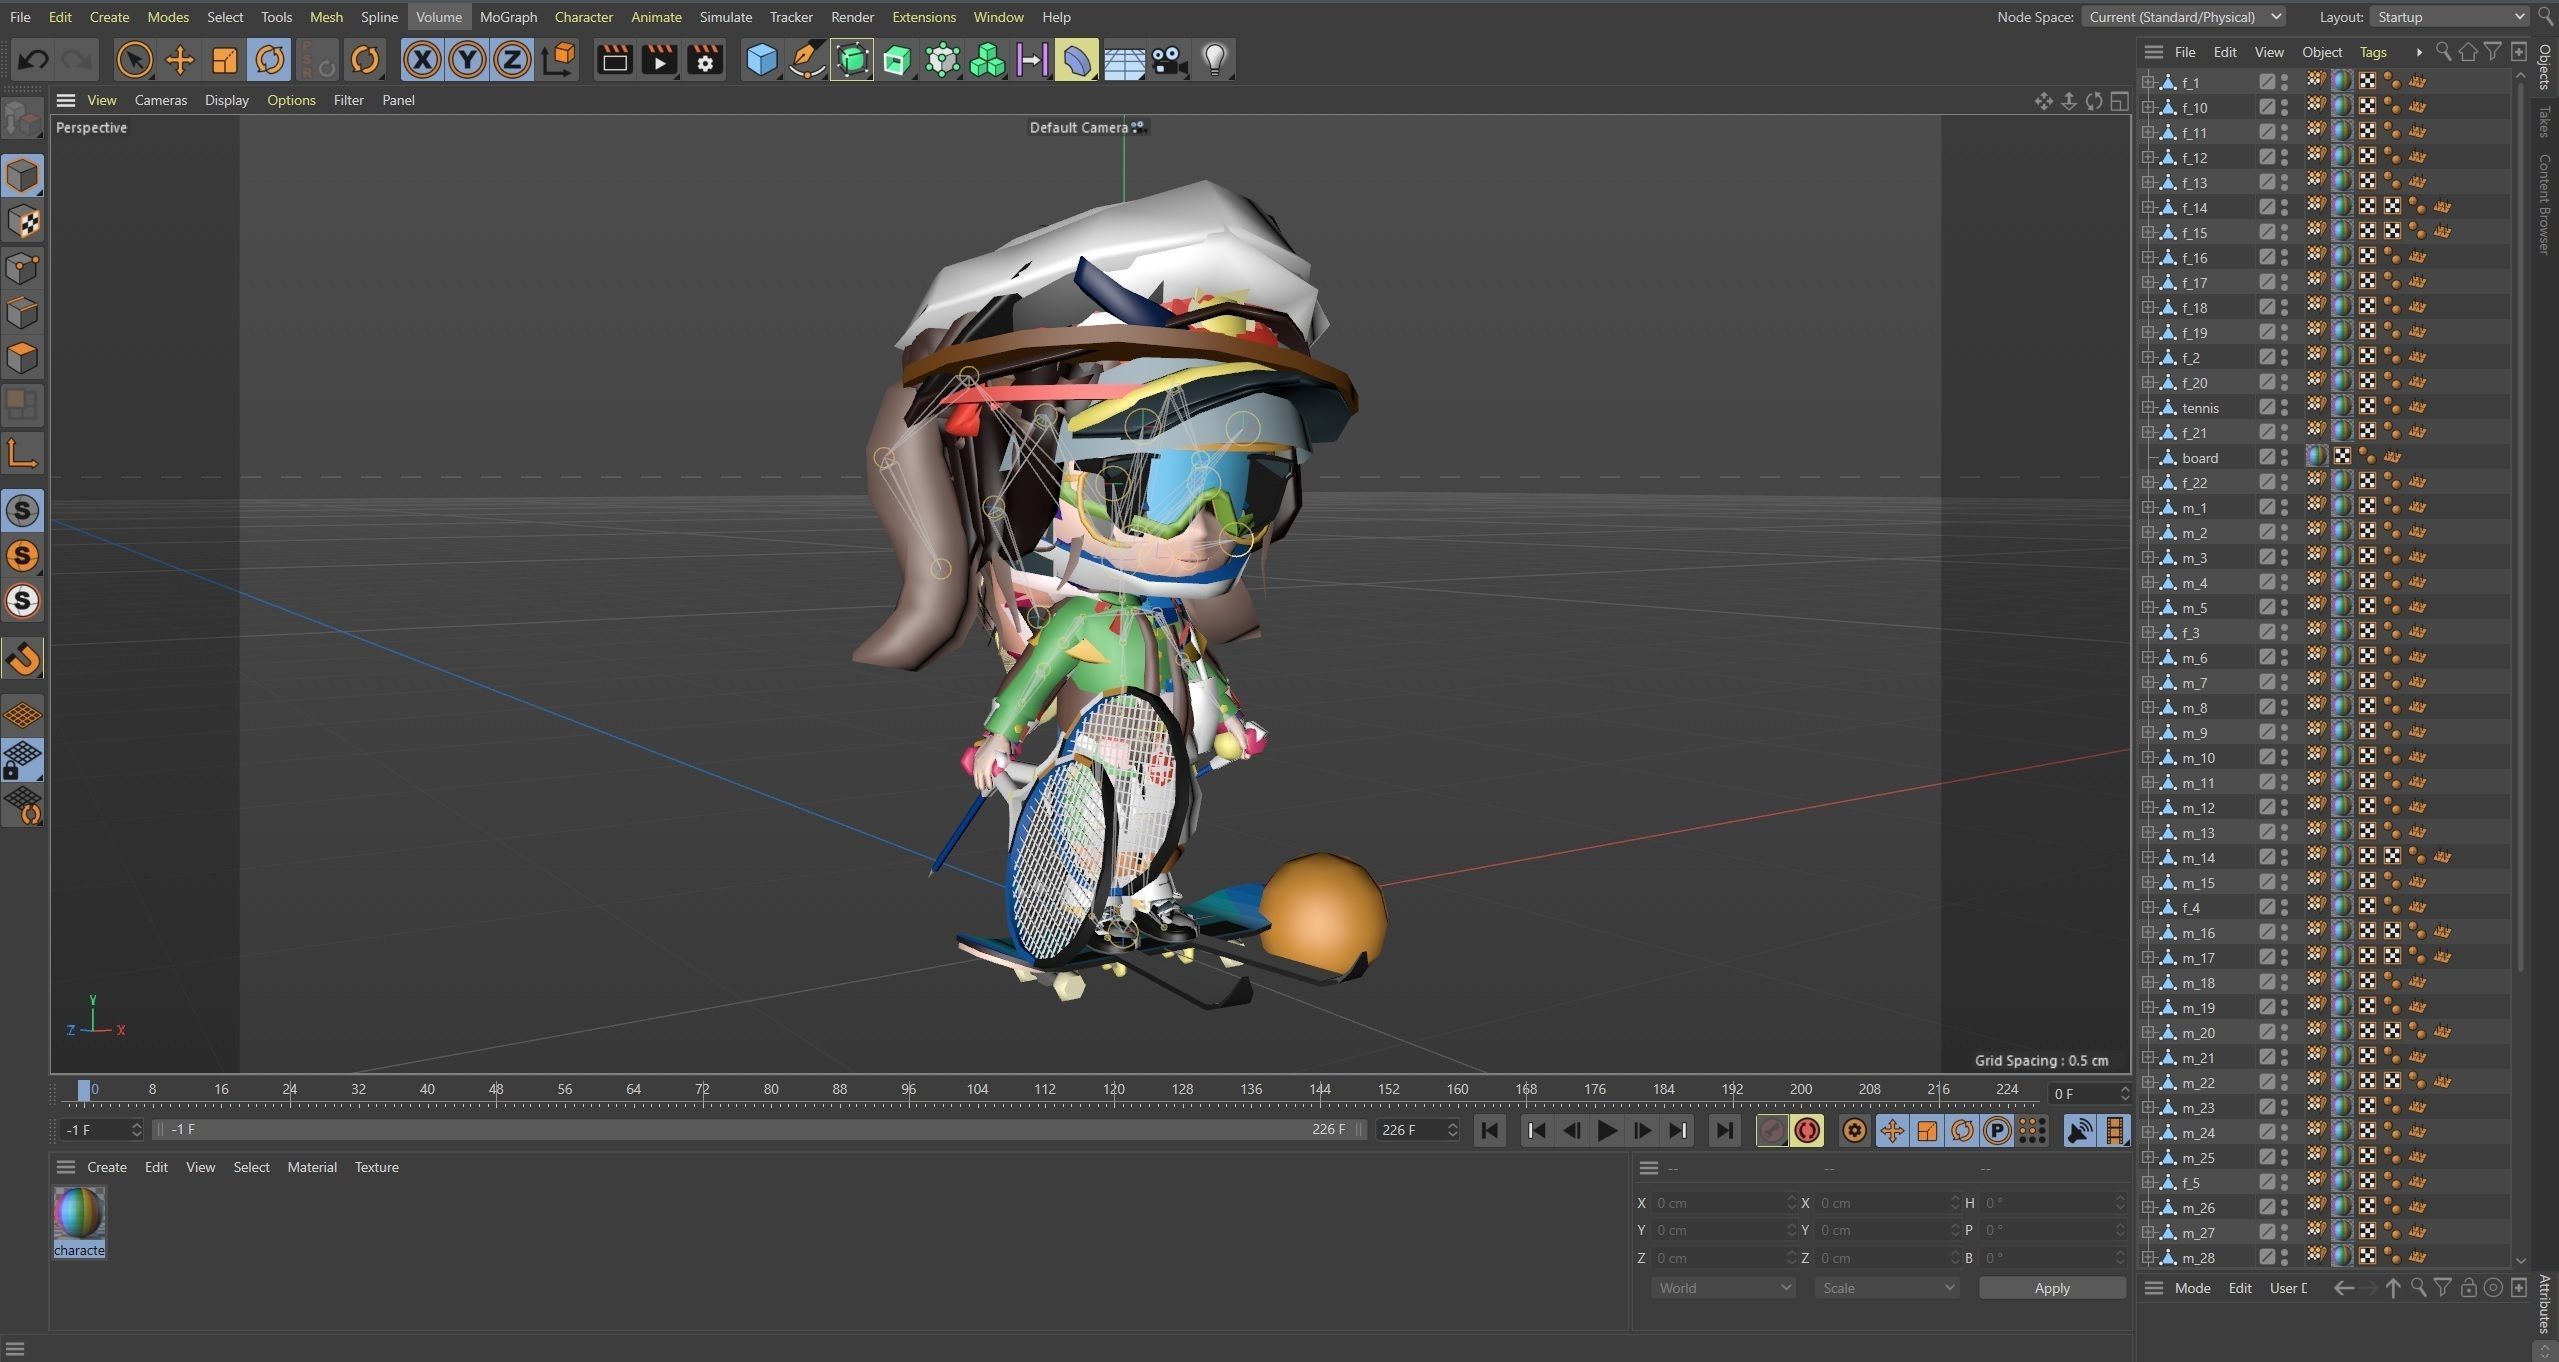Switch to Texture mode icon
This screenshot has width=2559, height=1362.
pyautogui.click(x=23, y=222)
